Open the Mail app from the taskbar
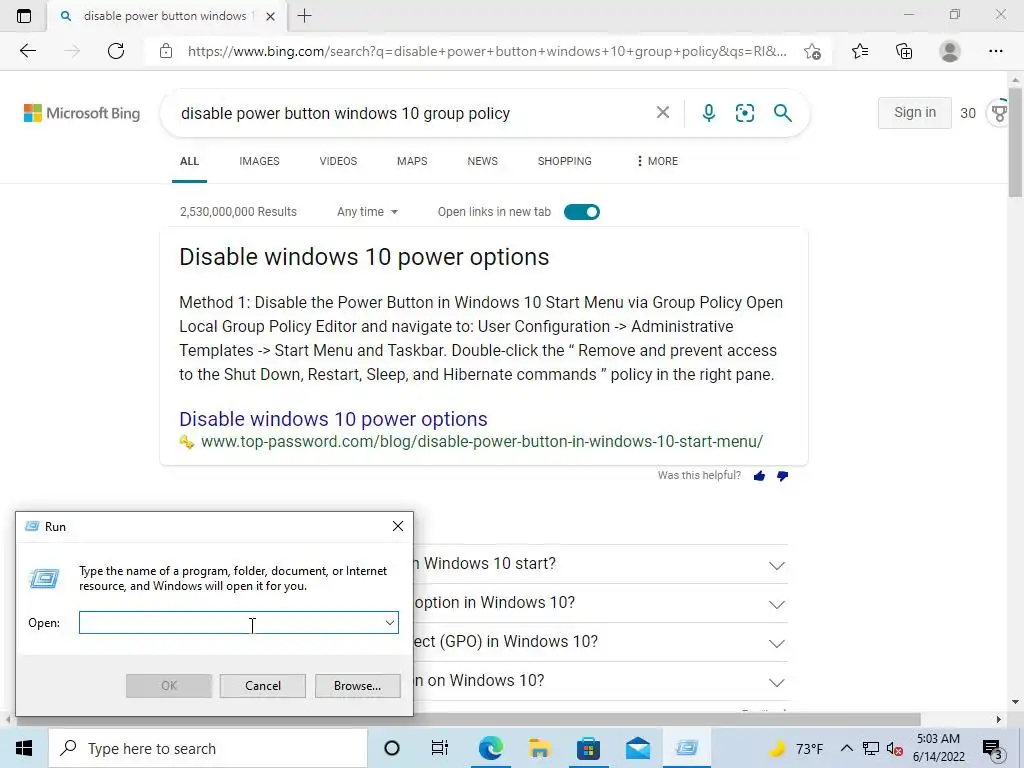 coord(637,748)
